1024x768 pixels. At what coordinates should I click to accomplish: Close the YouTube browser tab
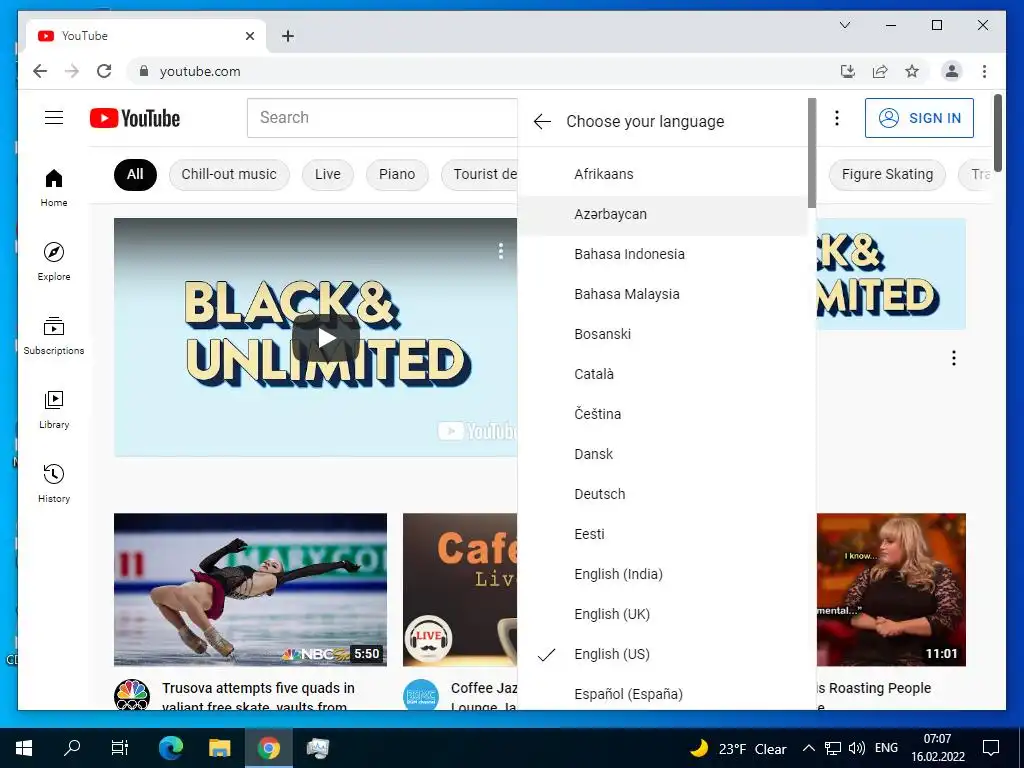pyautogui.click(x=249, y=36)
